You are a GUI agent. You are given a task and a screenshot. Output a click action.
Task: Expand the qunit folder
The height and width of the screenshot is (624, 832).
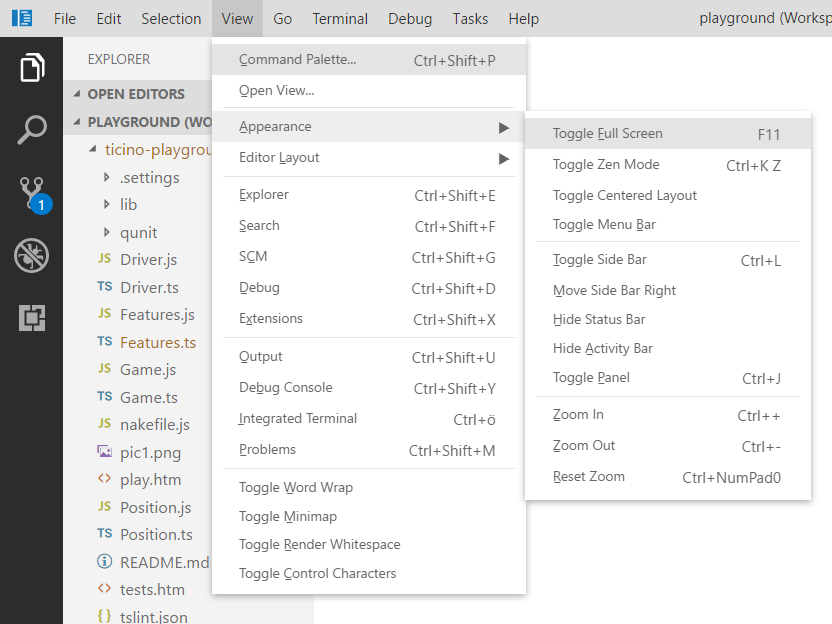pyautogui.click(x=107, y=232)
